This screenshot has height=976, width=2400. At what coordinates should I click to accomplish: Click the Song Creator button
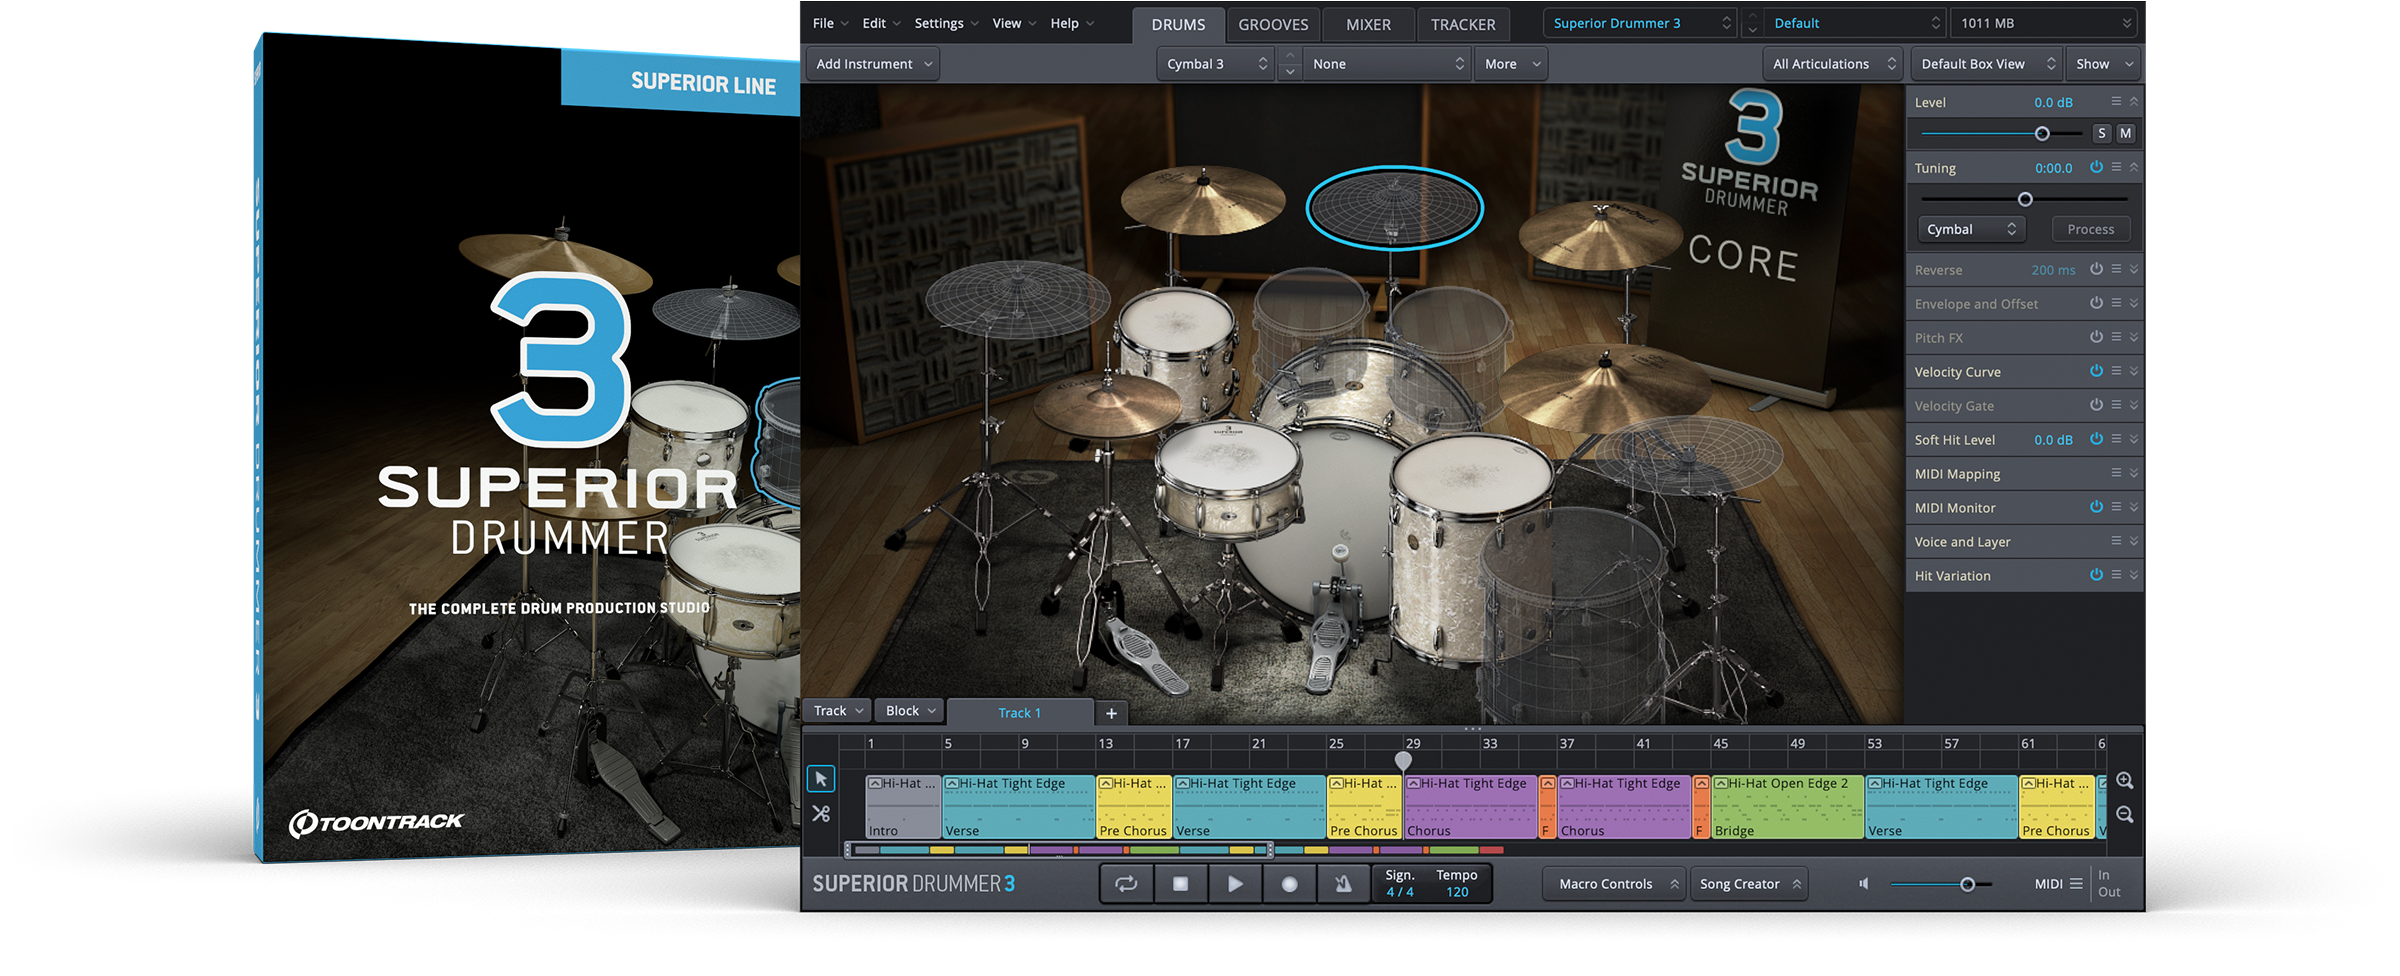click(1749, 884)
